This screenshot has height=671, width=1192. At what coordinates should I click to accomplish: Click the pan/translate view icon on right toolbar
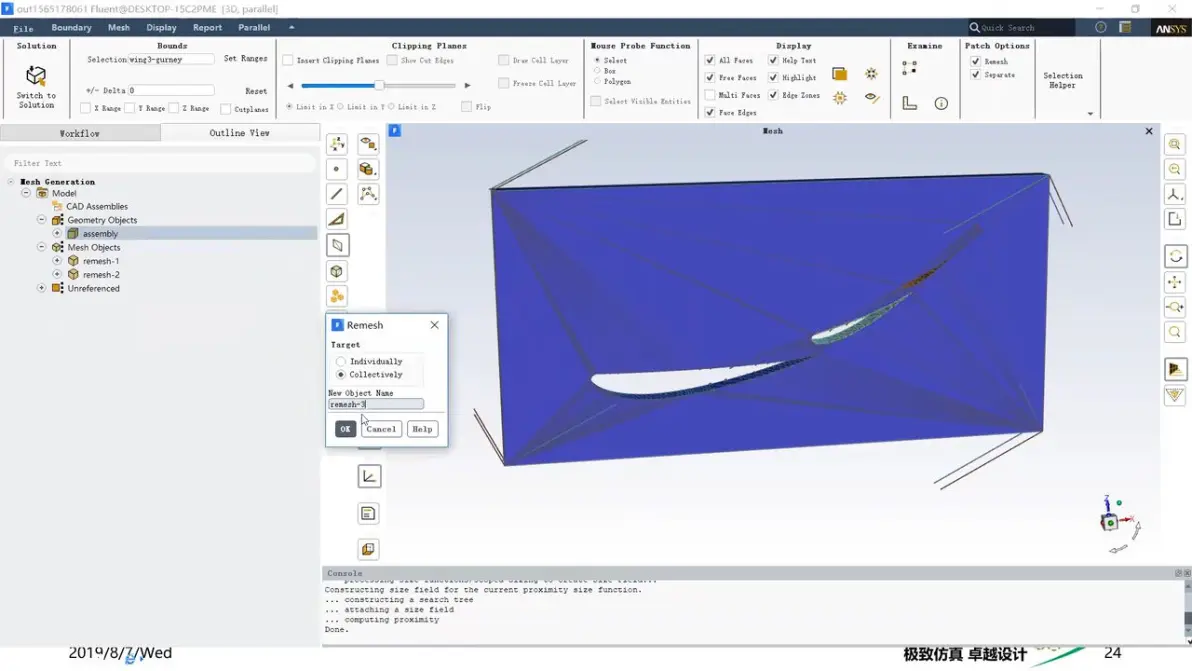point(1175,282)
